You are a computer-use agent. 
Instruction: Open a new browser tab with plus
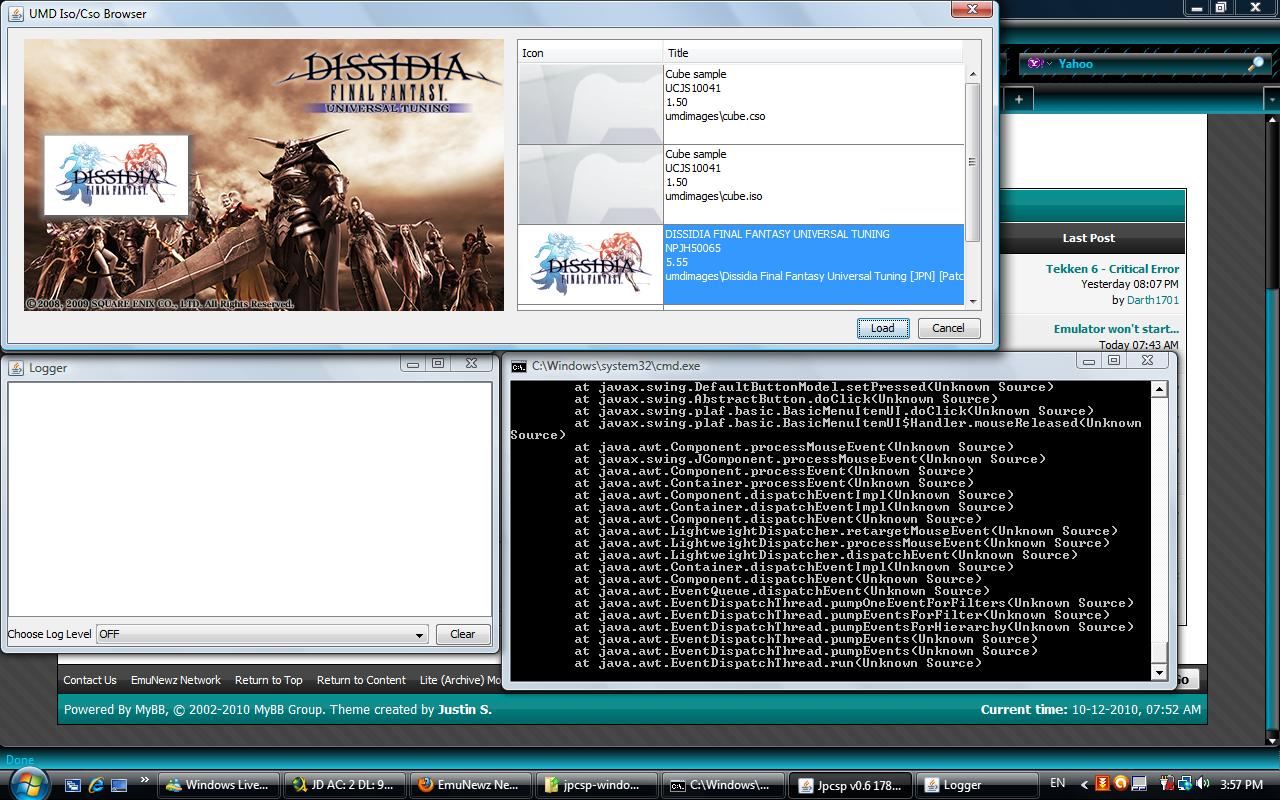coord(1018,99)
